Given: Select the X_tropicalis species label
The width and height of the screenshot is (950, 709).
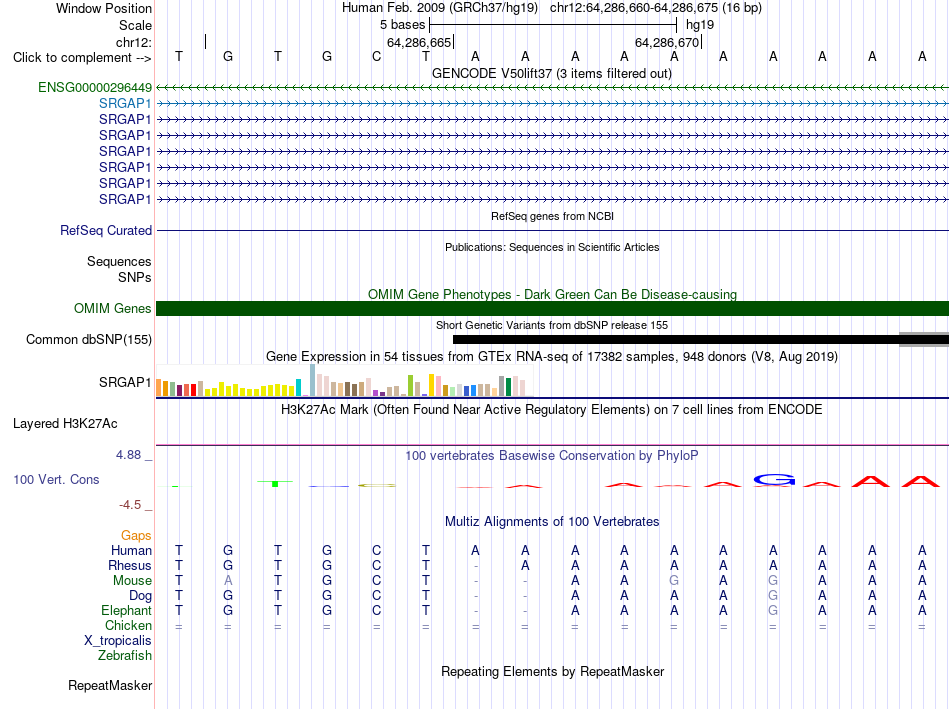Looking at the screenshot, I should point(118,641).
